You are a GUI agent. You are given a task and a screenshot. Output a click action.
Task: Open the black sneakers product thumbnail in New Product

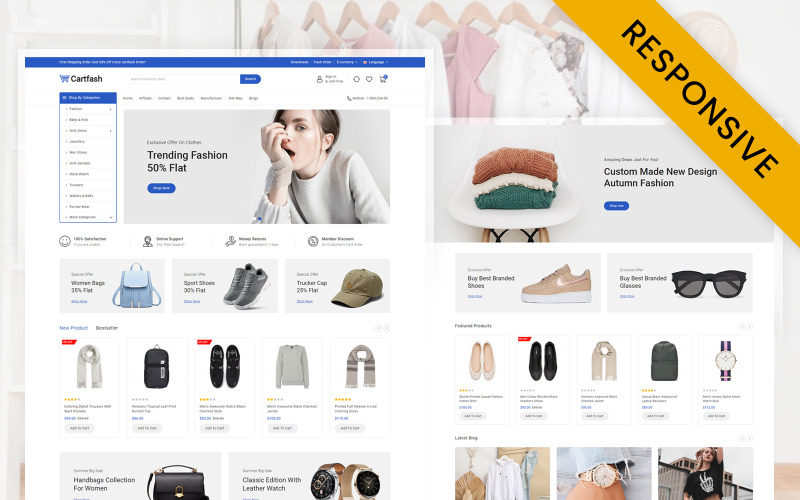[x=225, y=366]
